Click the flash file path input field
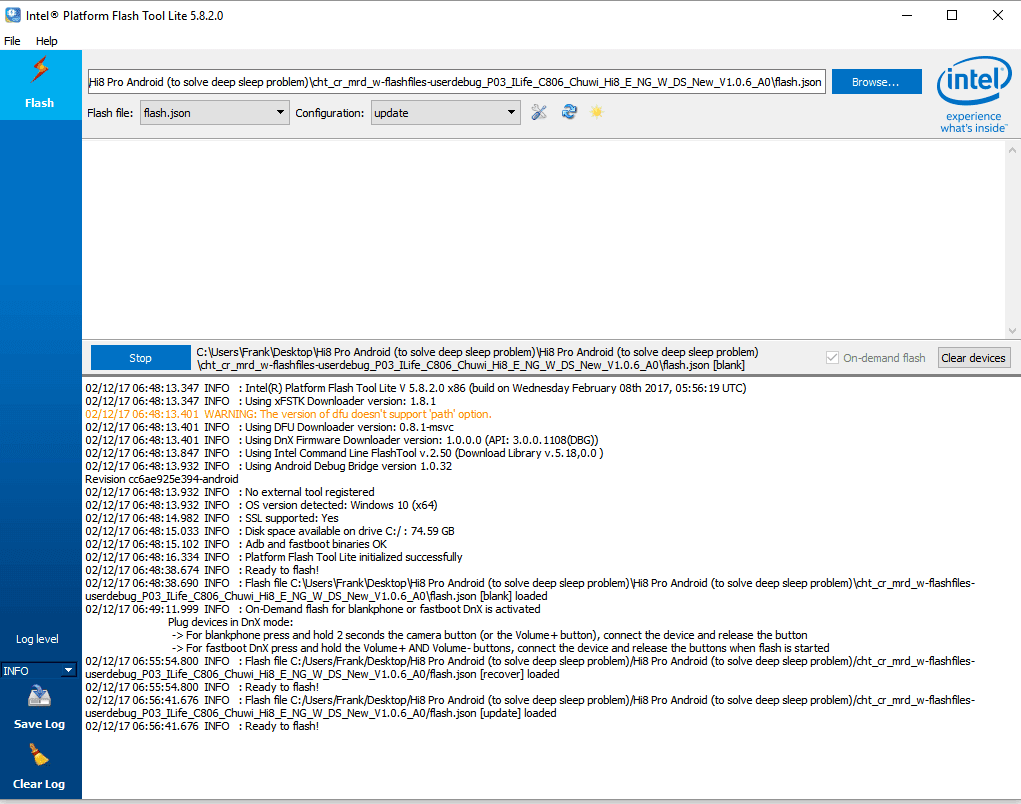 (x=456, y=82)
